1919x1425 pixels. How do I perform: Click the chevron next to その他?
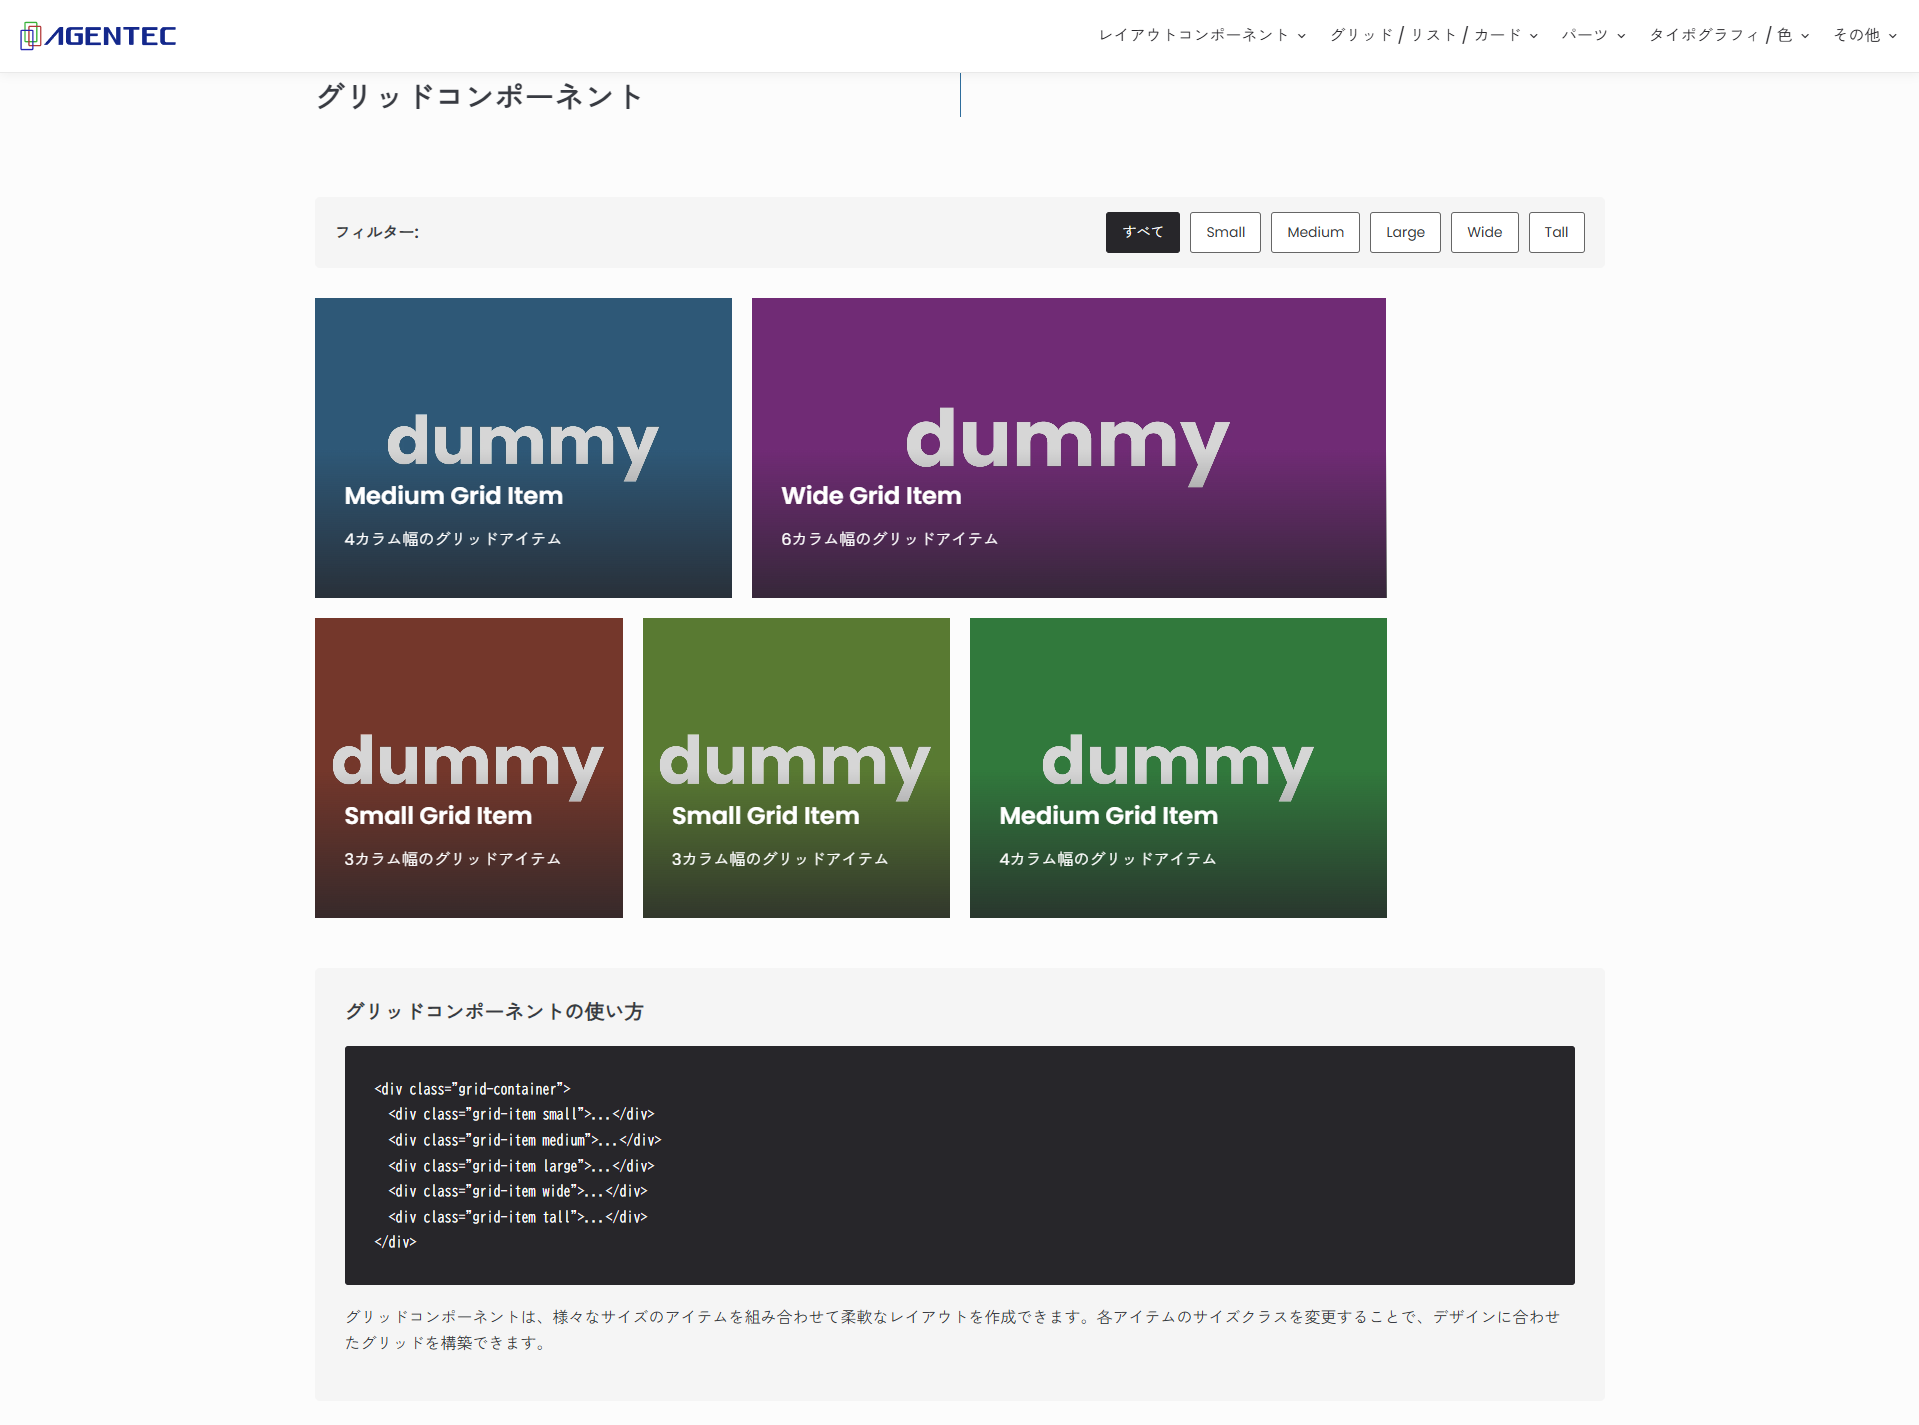[x=1893, y=36]
